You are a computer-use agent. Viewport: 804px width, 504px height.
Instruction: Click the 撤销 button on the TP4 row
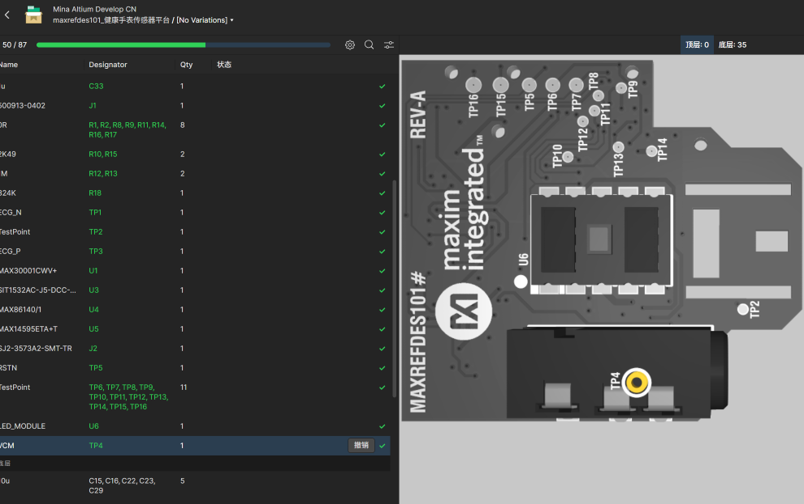coord(361,446)
